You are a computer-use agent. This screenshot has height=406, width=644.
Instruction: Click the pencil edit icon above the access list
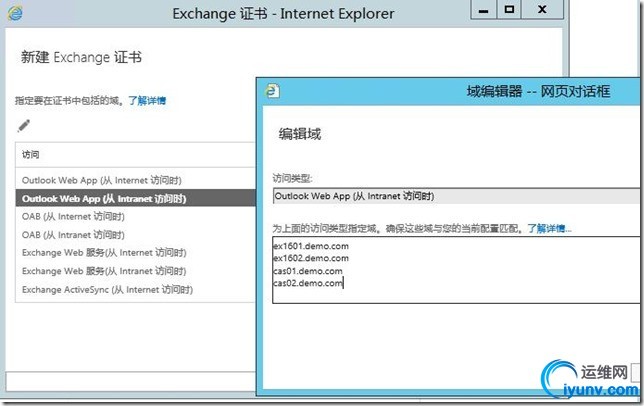pyautogui.click(x=24, y=126)
